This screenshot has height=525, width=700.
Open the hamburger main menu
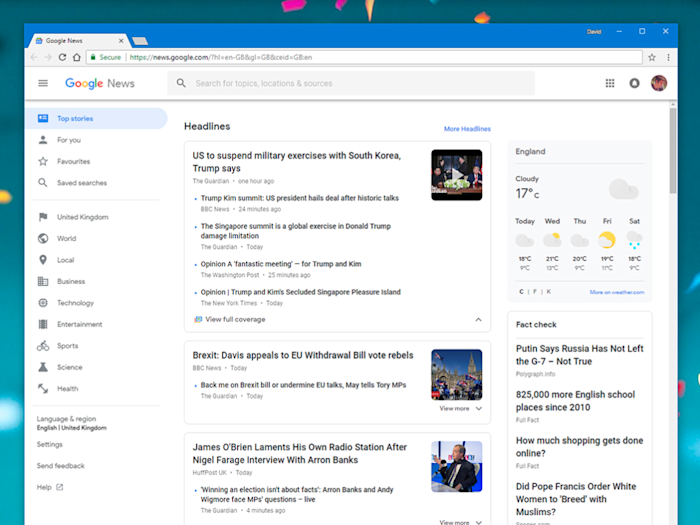[43, 83]
